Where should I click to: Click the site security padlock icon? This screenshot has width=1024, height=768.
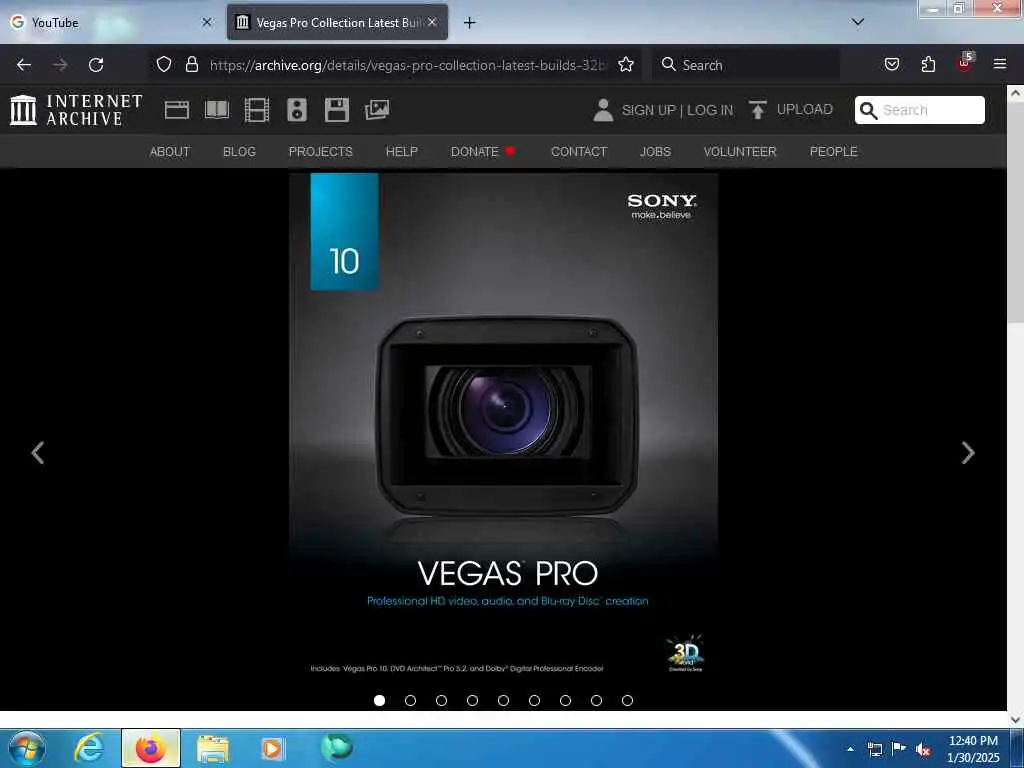(x=191, y=64)
